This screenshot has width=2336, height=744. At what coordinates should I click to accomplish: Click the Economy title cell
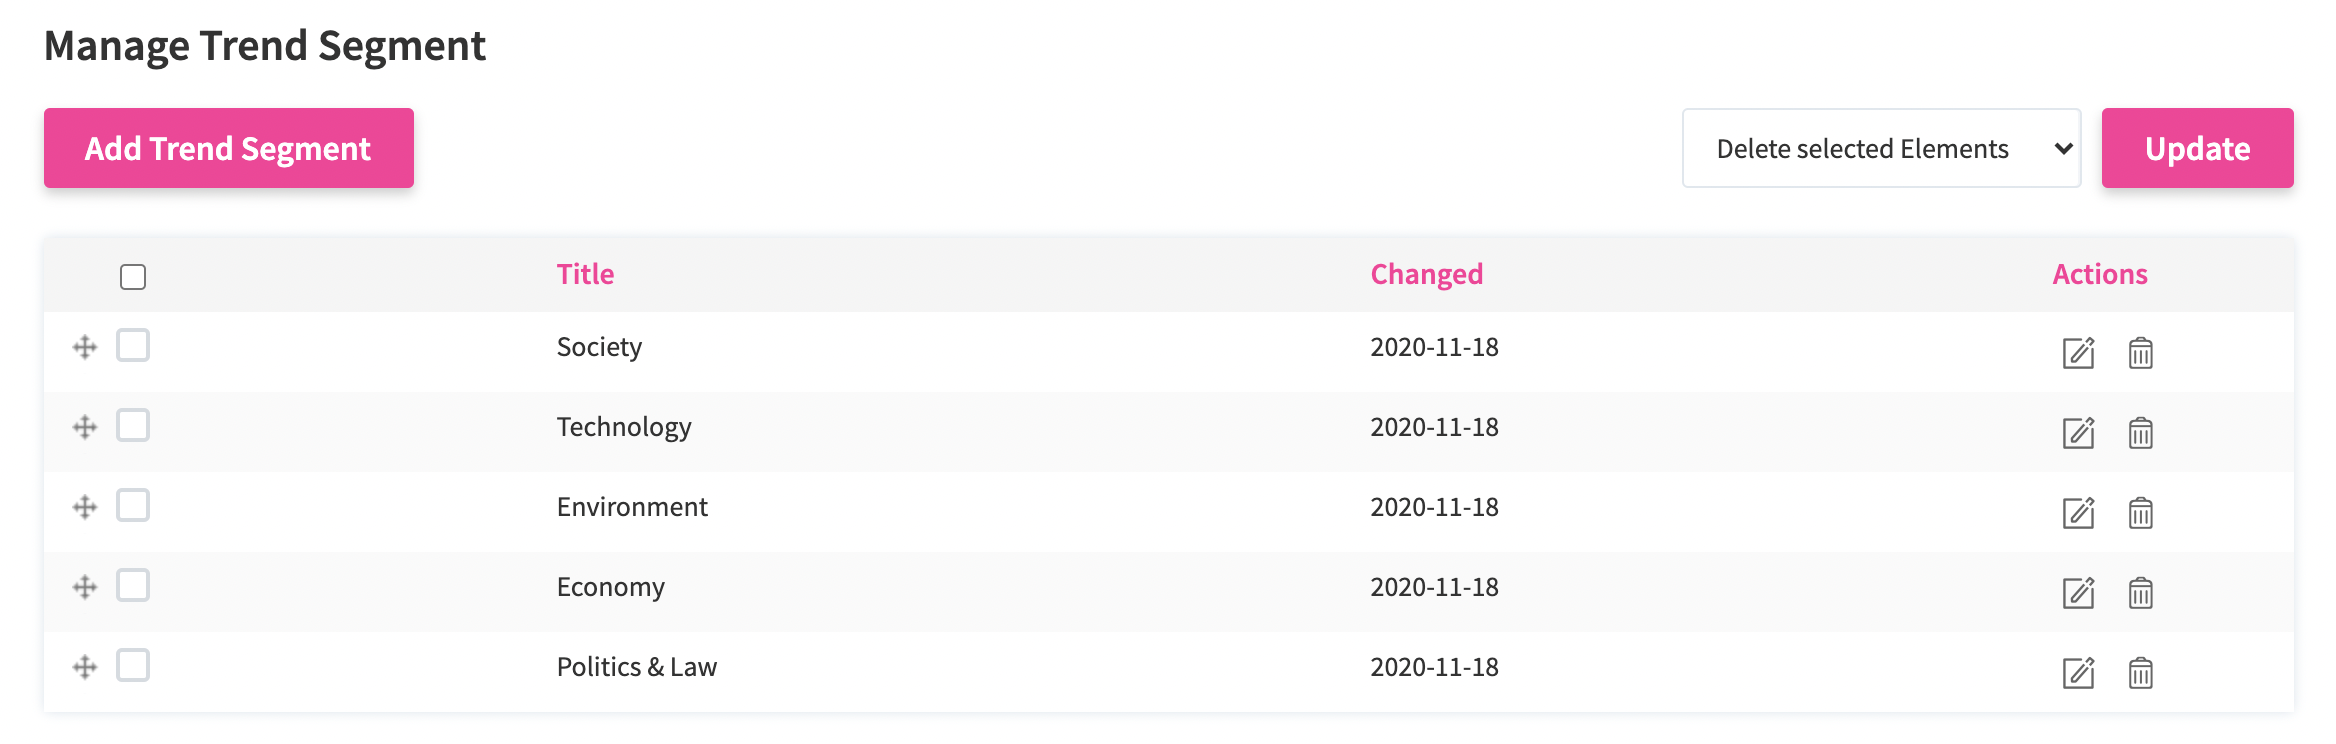coord(610,587)
